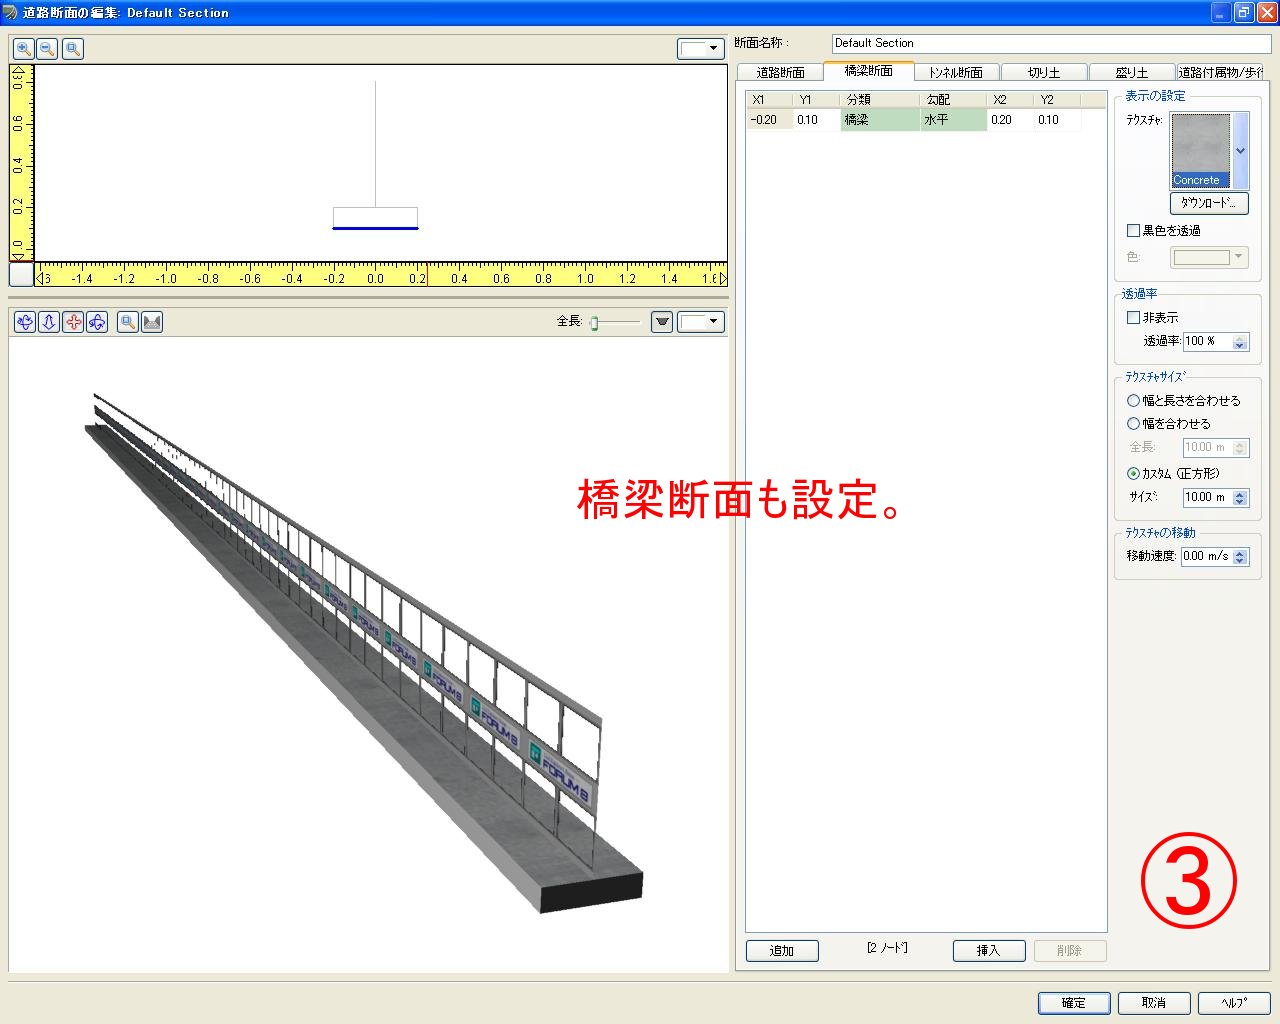Click the 移動速度 0.00 m/s value field
The image size is (1280, 1024).
pos(1206,556)
